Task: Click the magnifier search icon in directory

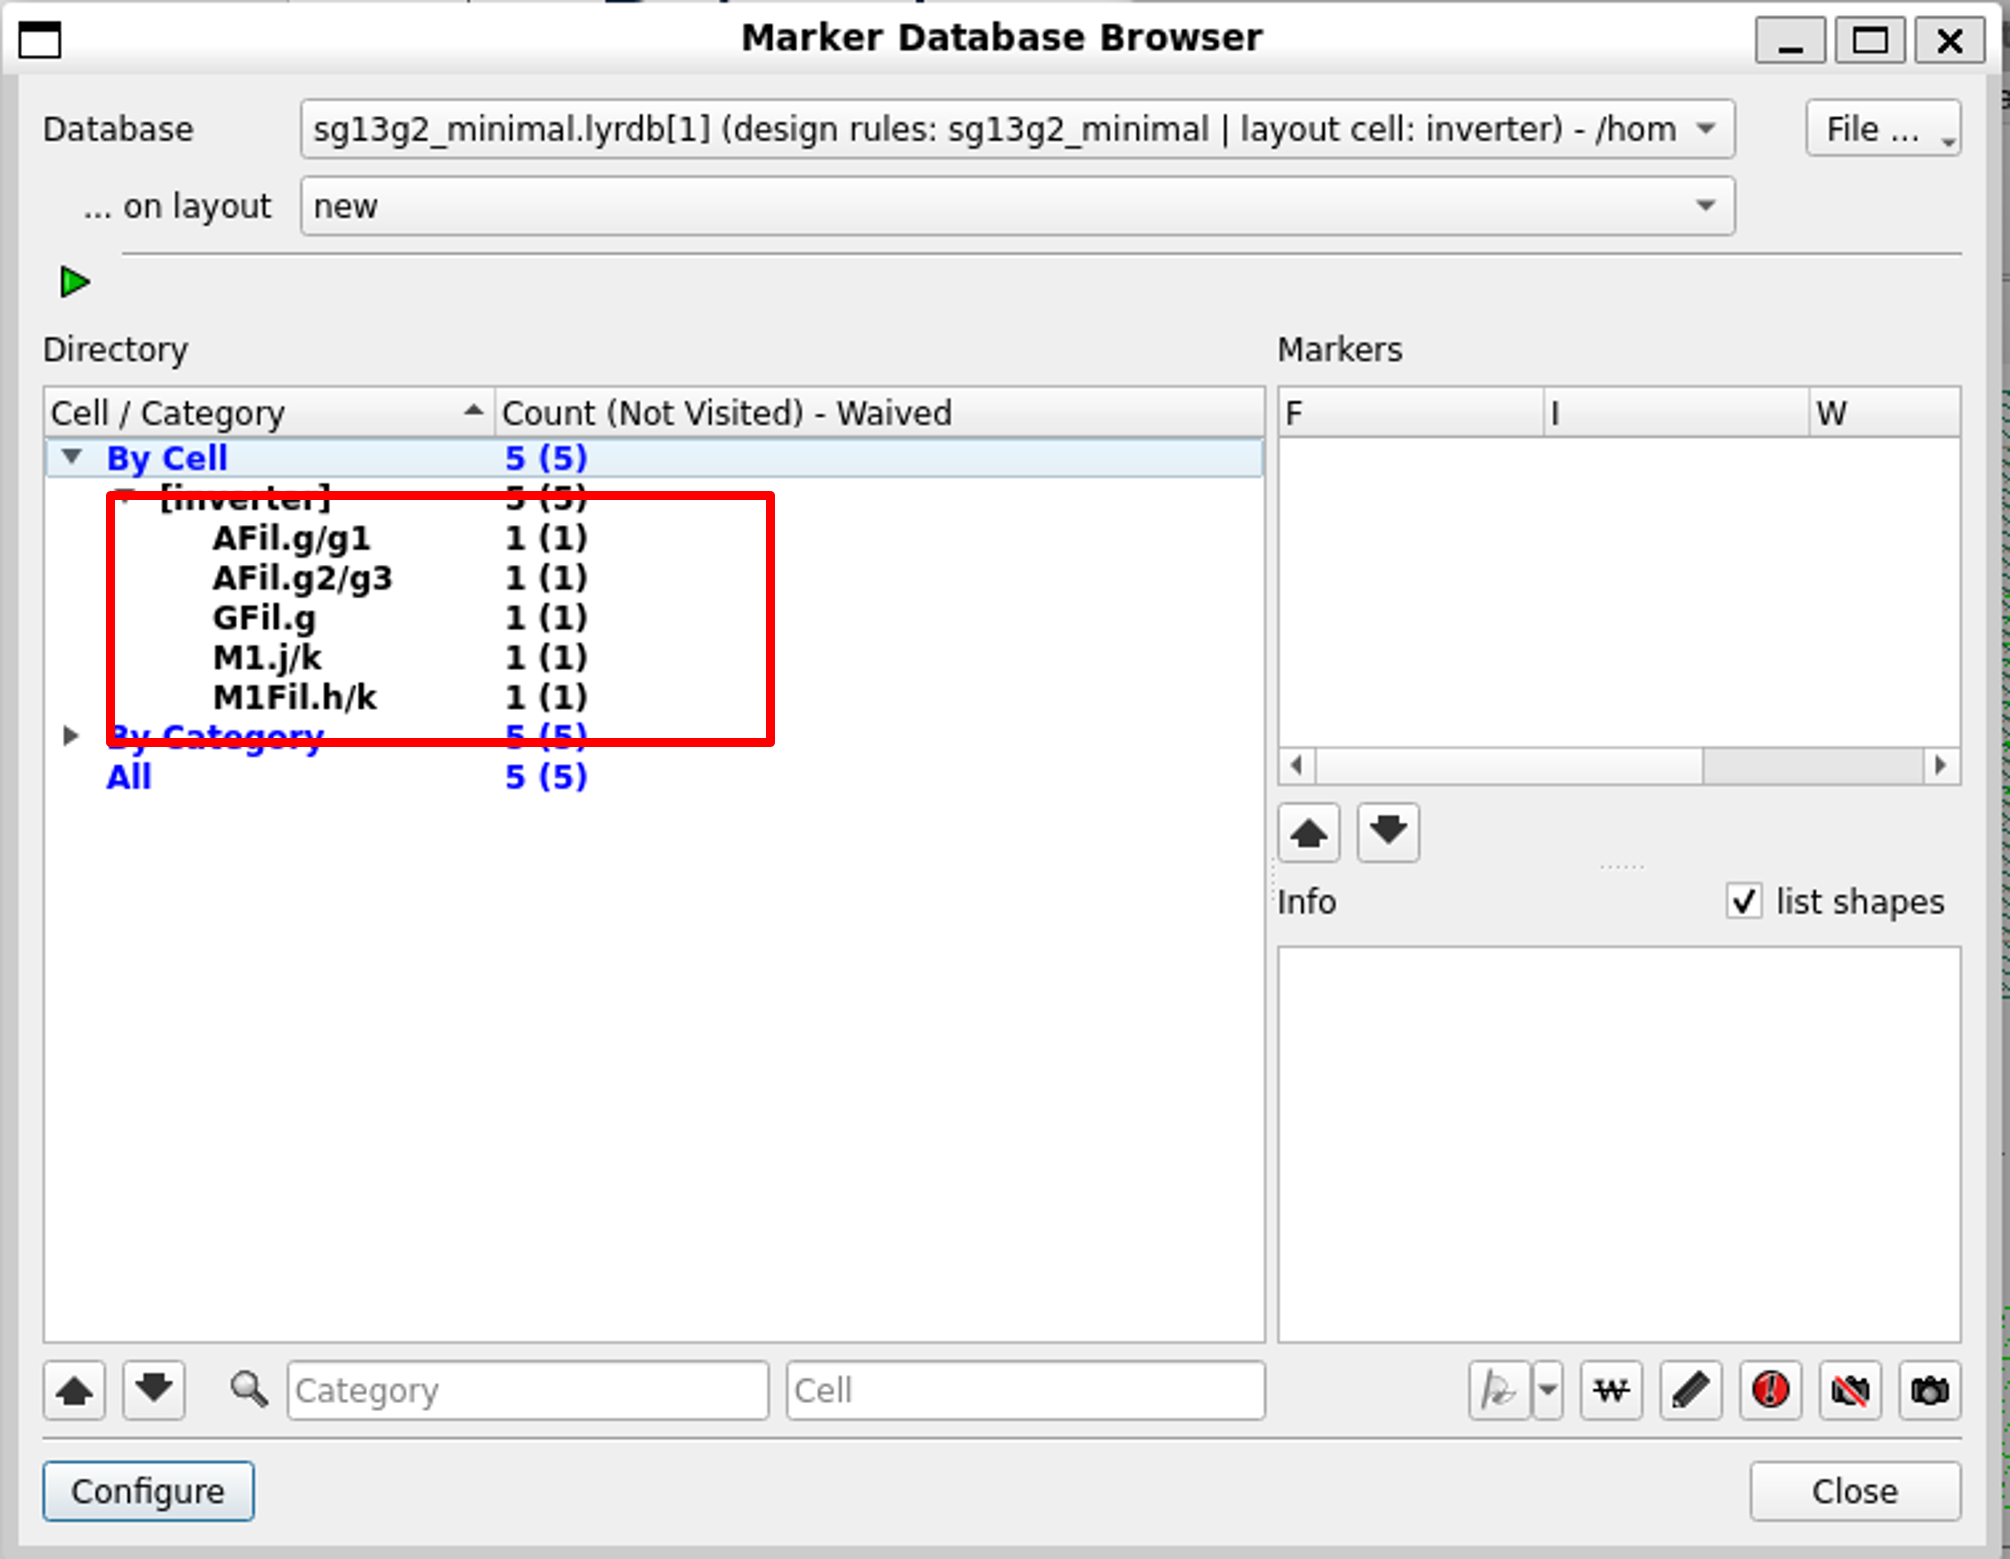Action: coord(248,1390)
